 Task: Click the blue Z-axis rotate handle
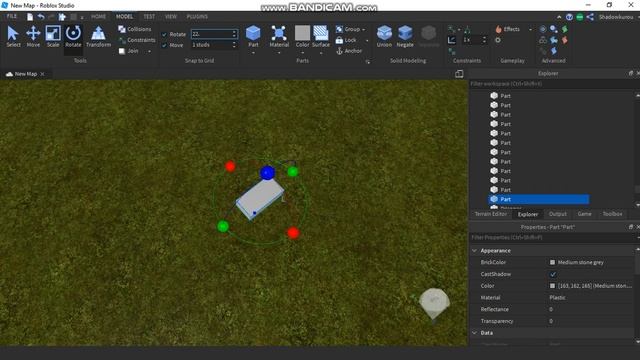point(267,173)
